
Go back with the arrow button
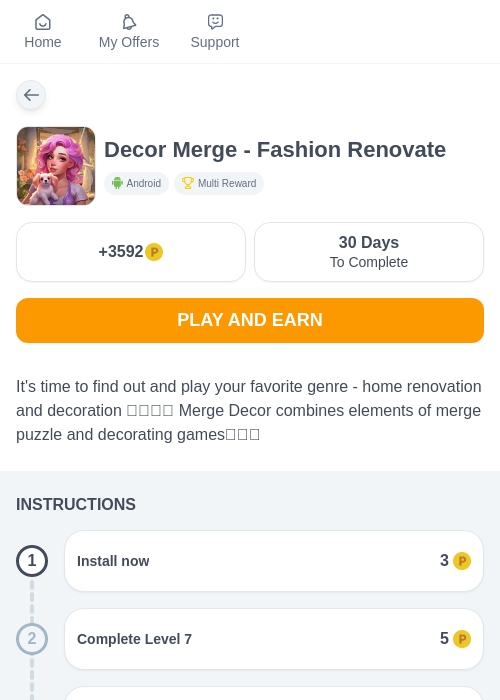[31, 95]
